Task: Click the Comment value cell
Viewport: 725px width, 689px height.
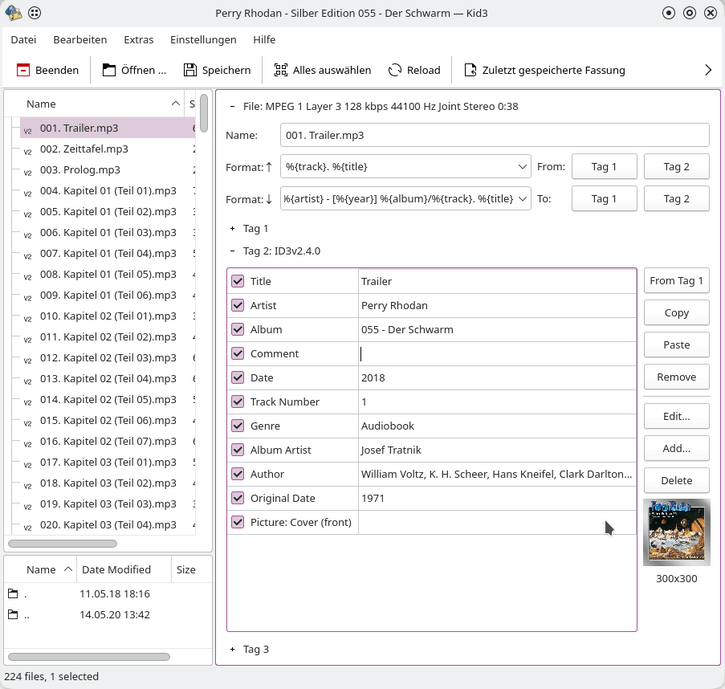Action: [497, 354]
